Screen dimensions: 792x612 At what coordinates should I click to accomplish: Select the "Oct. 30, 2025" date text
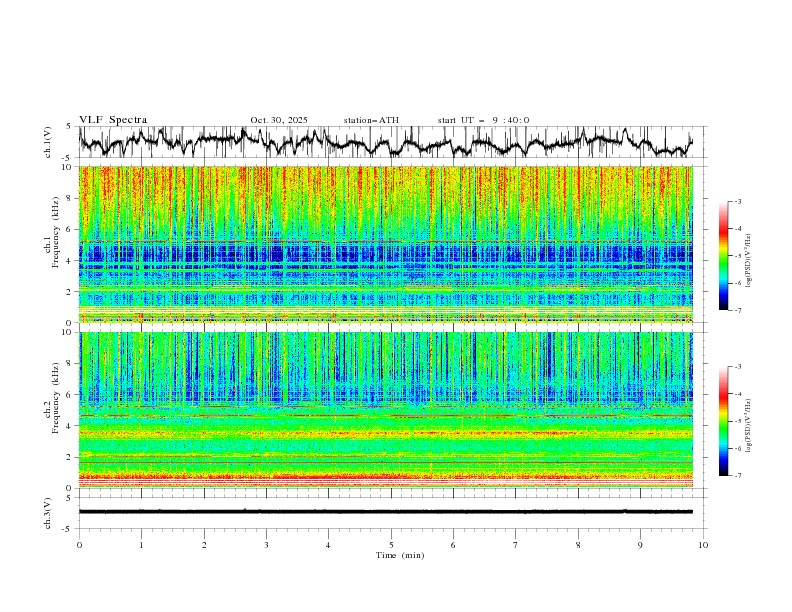pos(279,120)
